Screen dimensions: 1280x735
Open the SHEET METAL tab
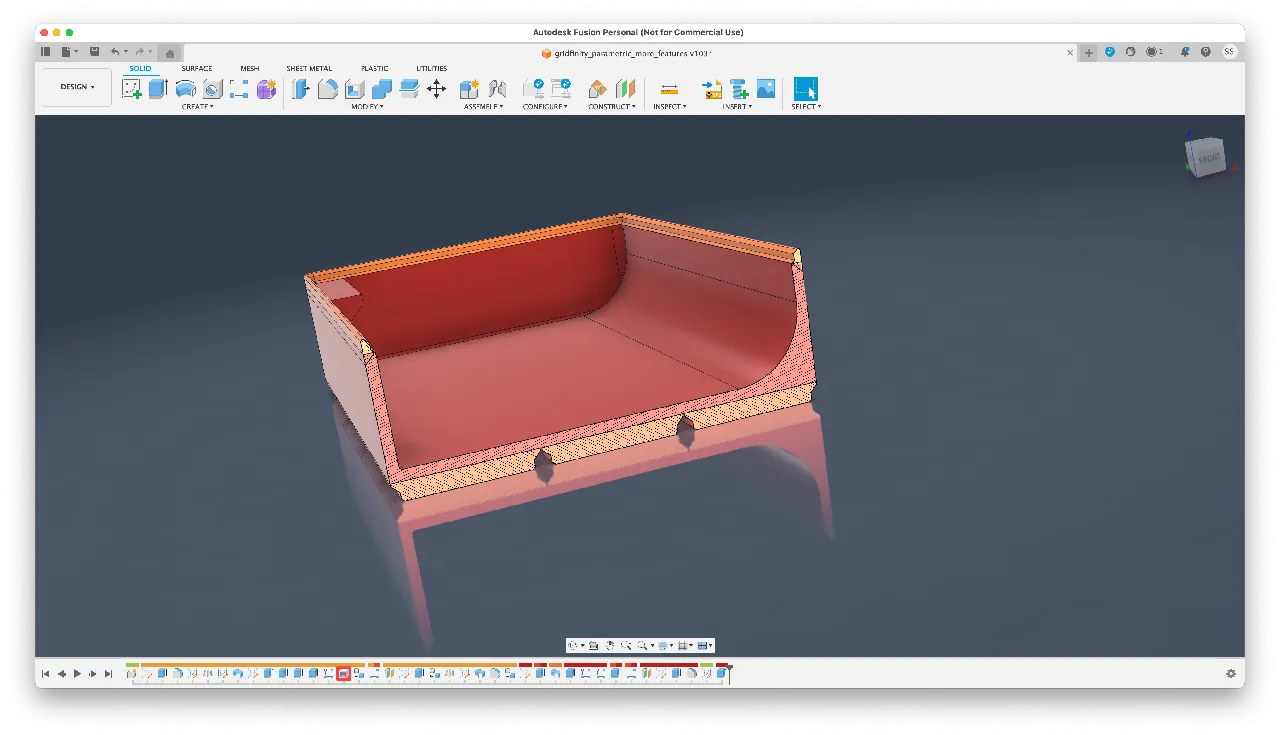(x=309, y=68)
